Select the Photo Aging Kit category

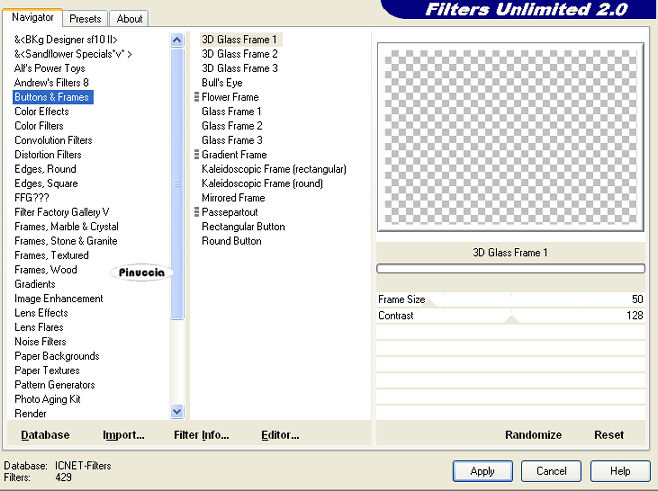(x=47, y=399)
